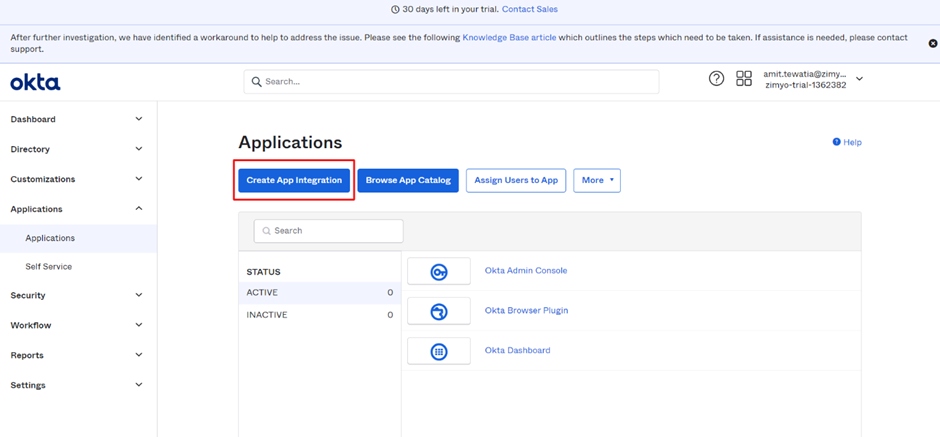Dismiss the notification banner with X icon
Viewport: 940px width, 437px height.
(932, 43)
